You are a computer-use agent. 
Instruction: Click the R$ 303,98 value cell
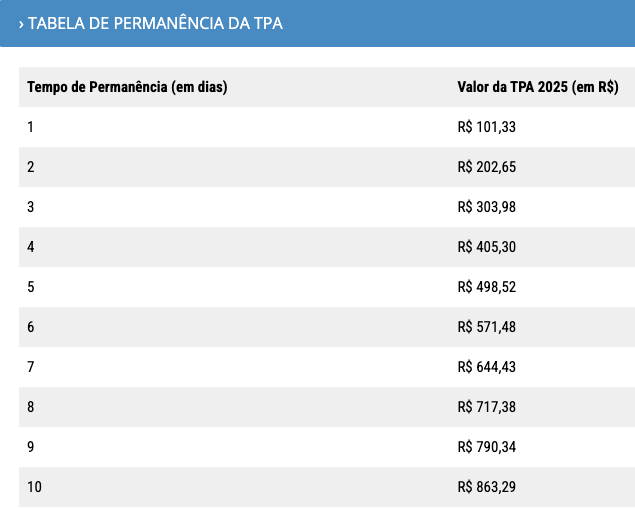pyautogui.click(x=486, y=207)
